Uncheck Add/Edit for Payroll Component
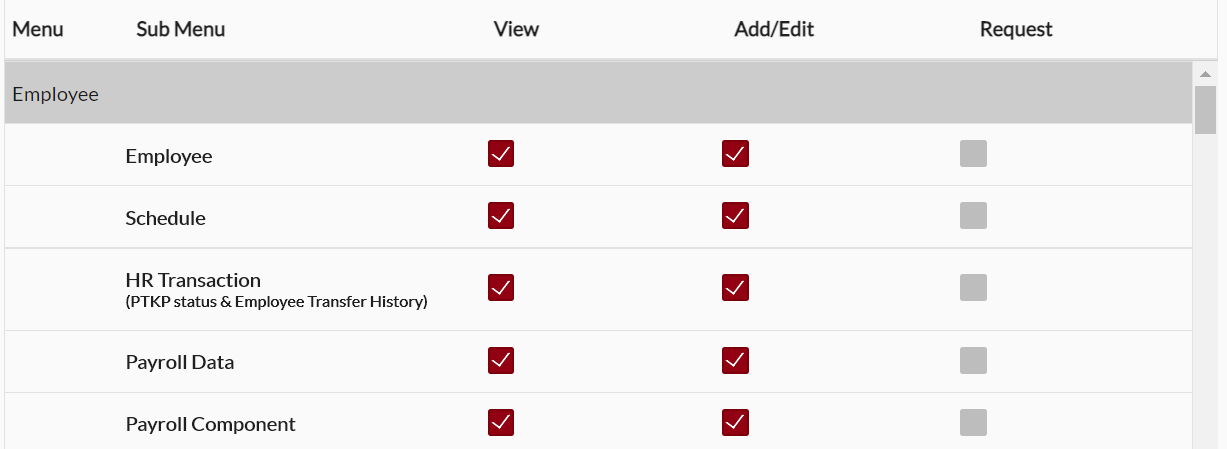1227x449 pixels. (x=735, y=422)
